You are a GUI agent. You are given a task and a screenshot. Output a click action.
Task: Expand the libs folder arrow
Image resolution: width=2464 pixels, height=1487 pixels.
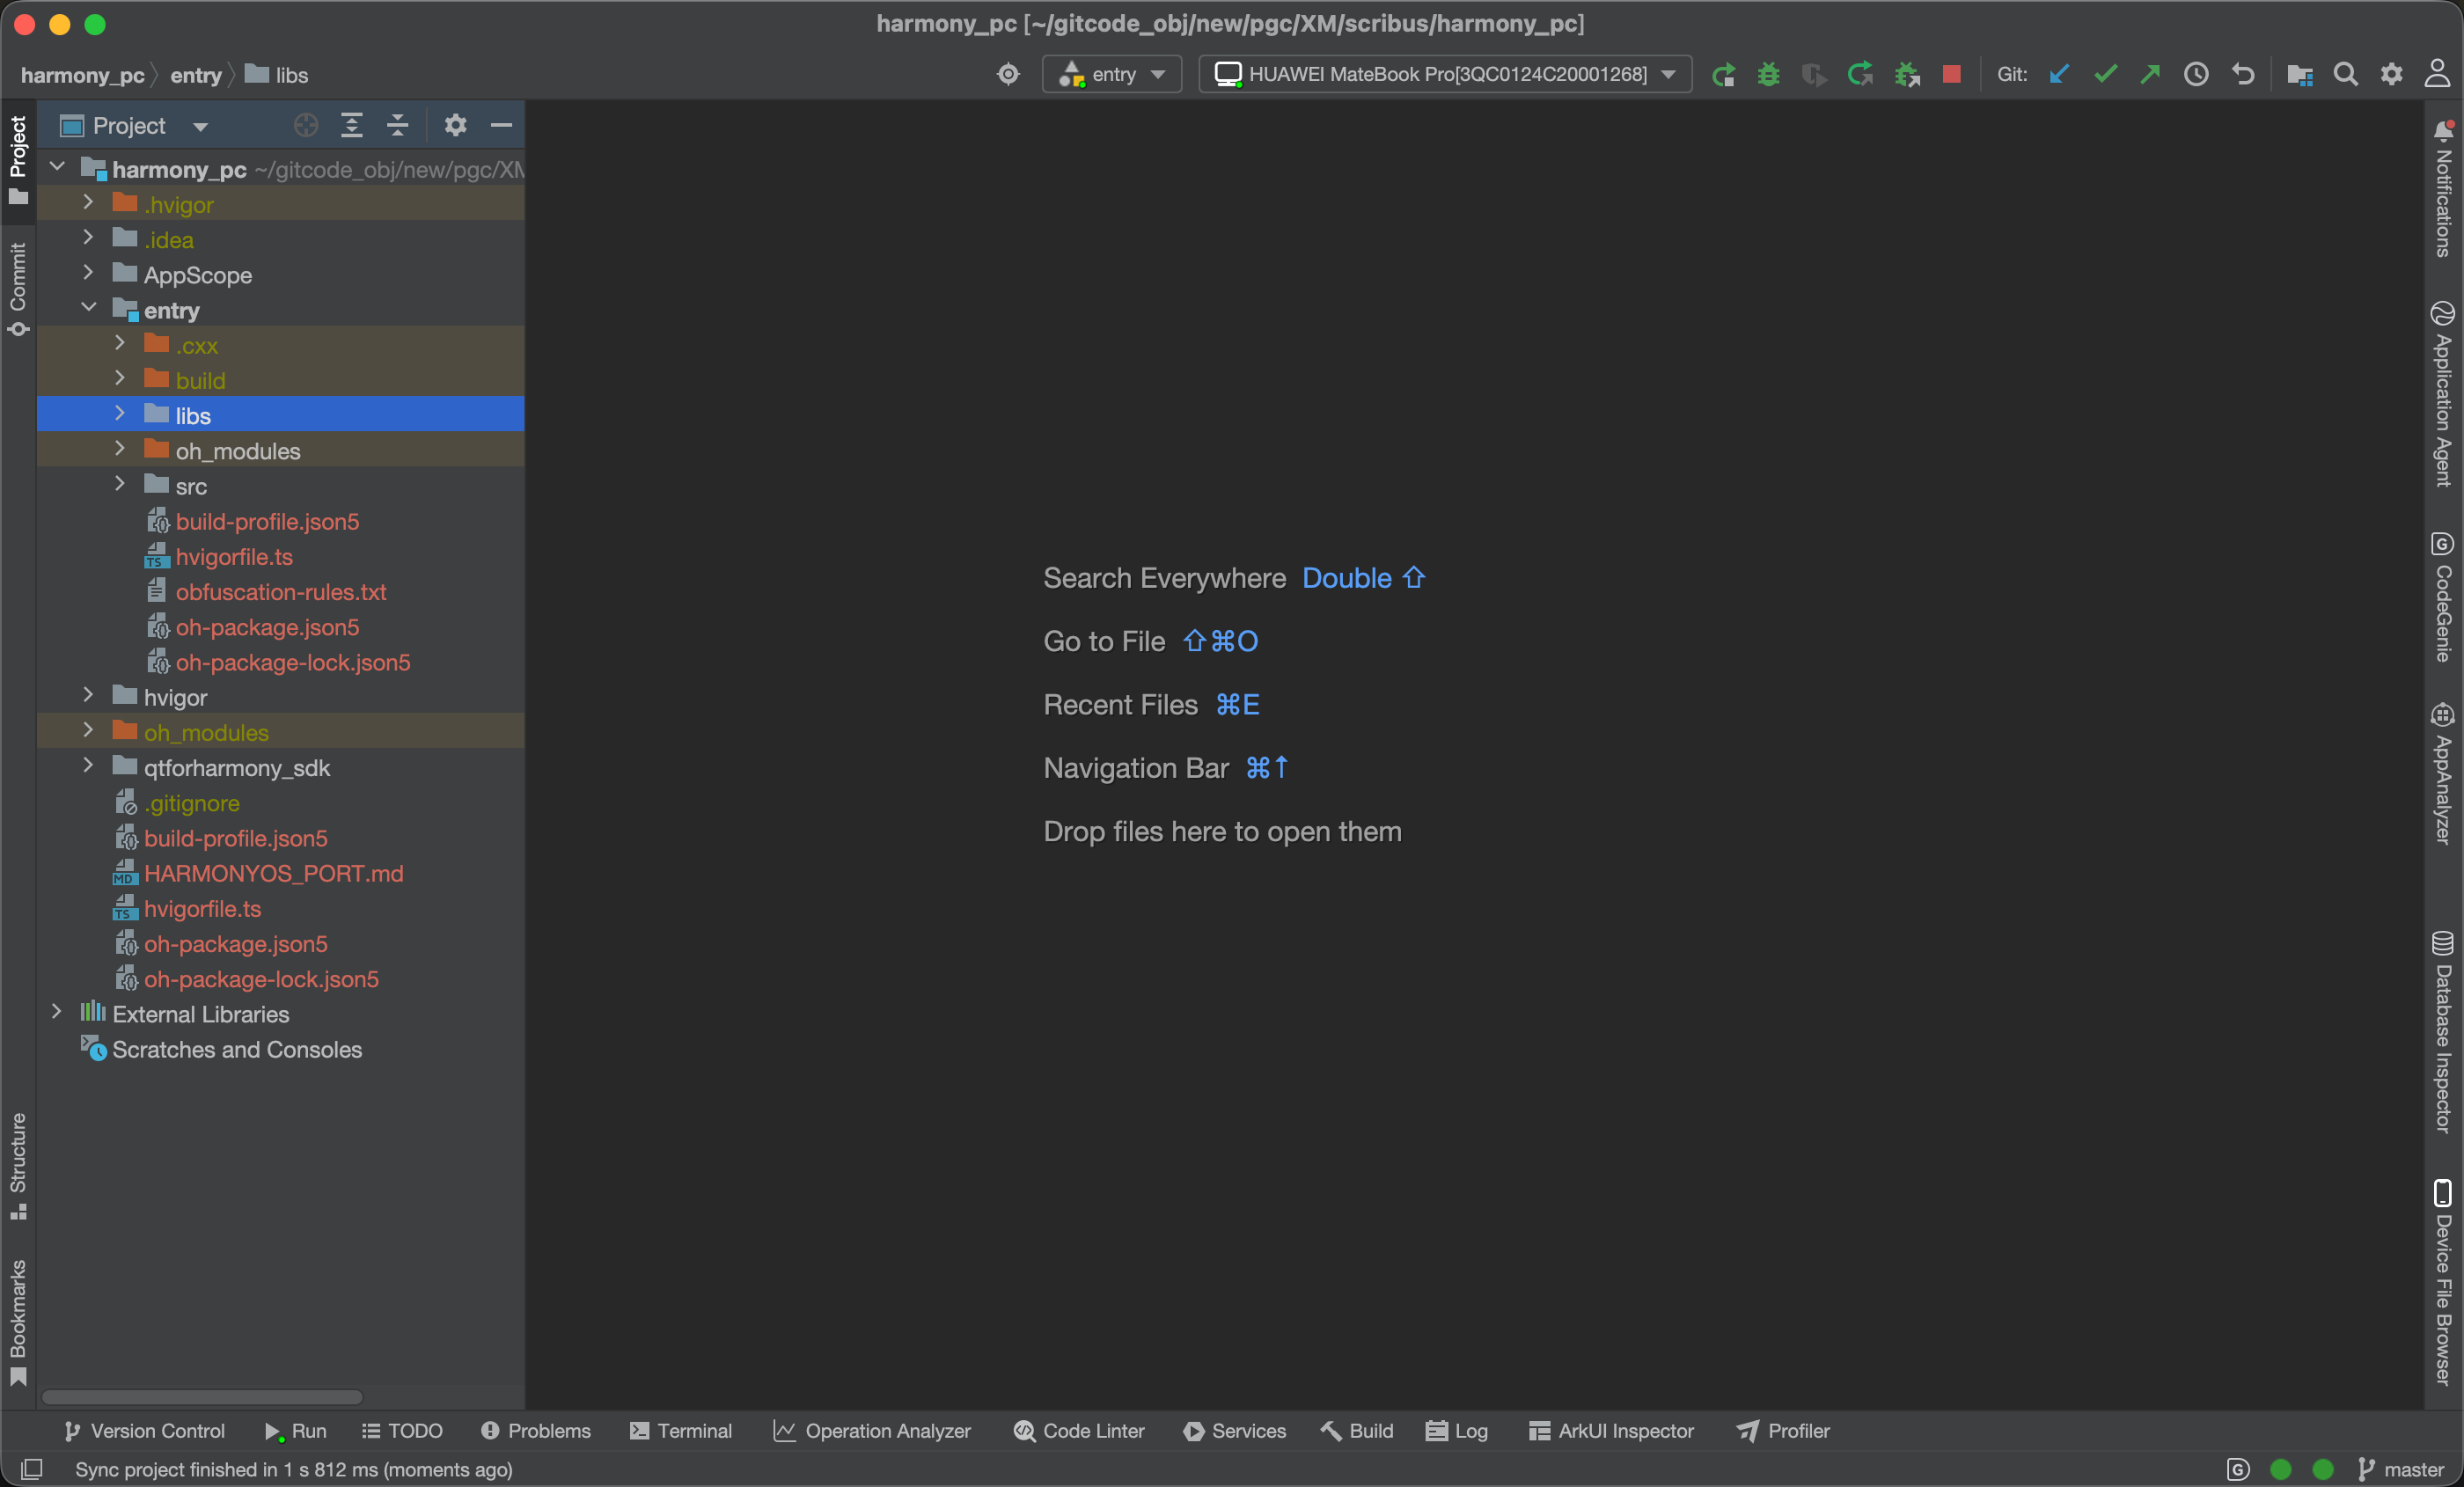click(x=120, y=414)
